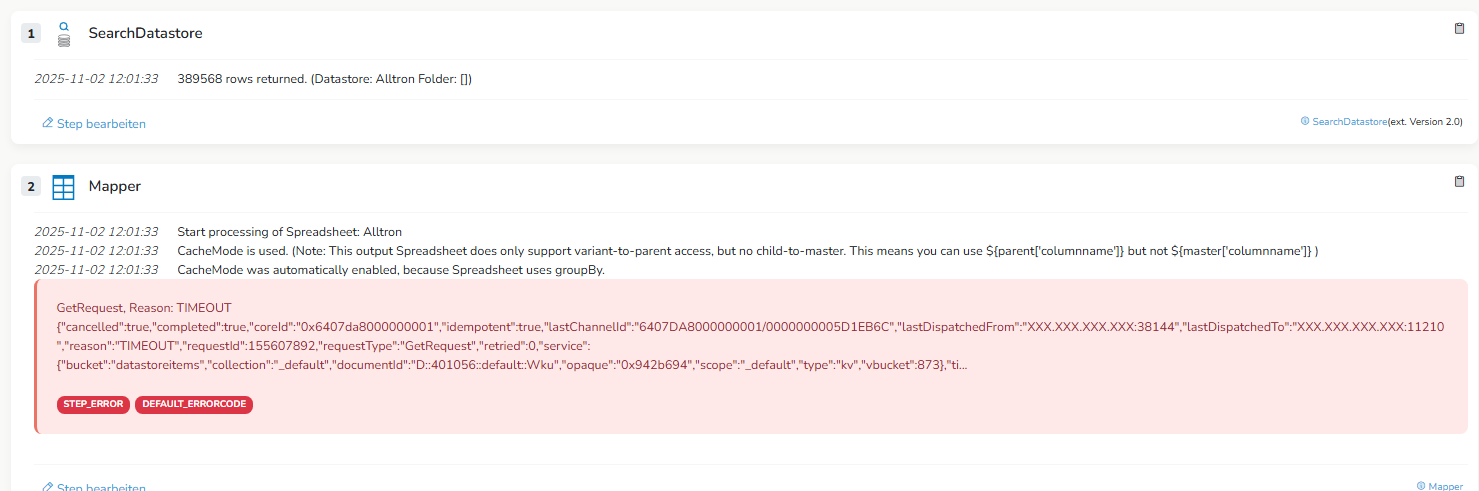This screenshot has height=491, width=1479.
Task: Copy Mapper log via clipboard icon
Action: 1459,182
